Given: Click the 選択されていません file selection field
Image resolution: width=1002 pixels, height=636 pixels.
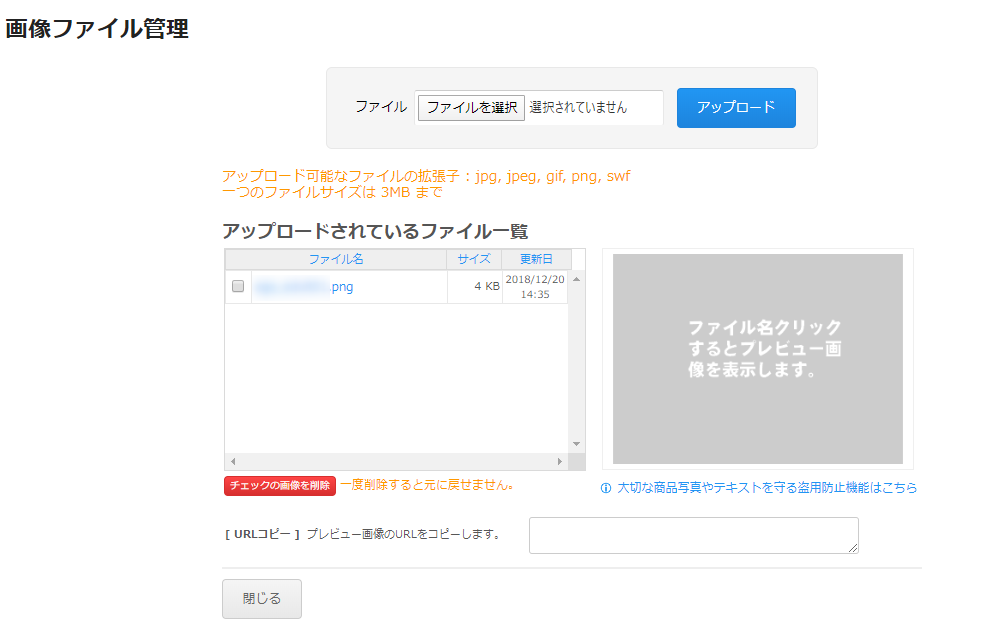Looking at the screenshot, I should click(595, 107).
